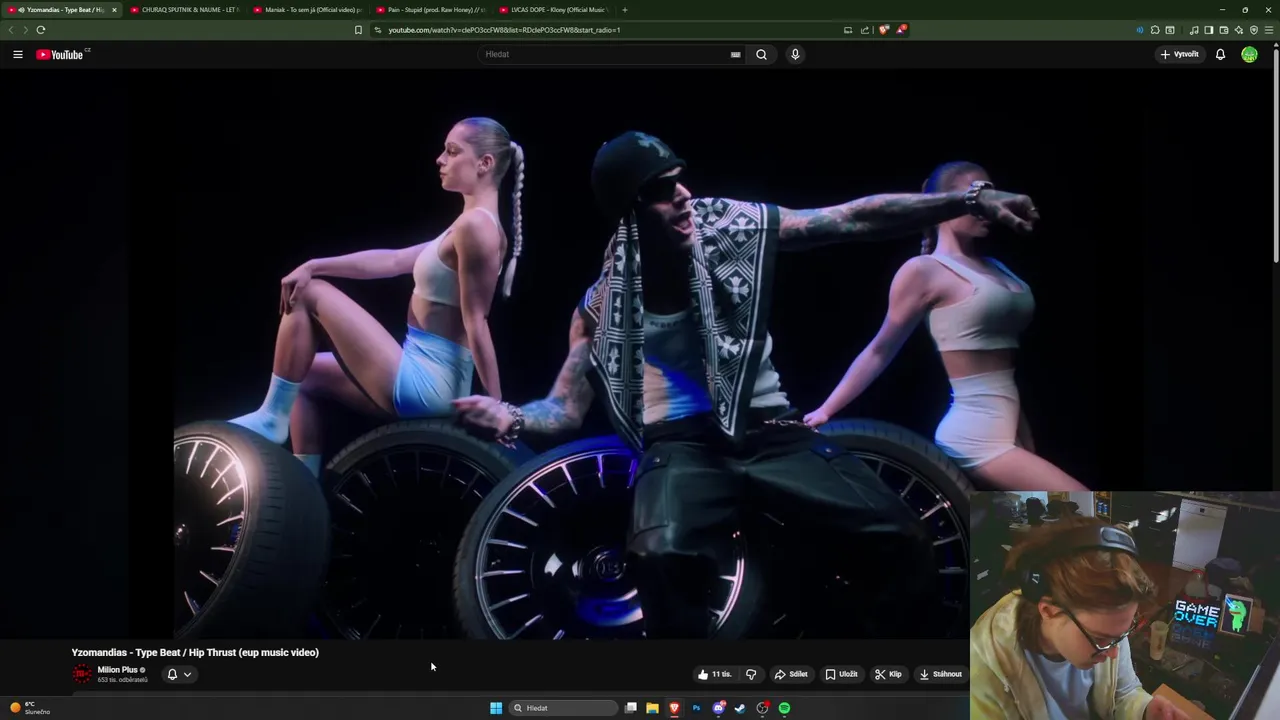Click the magnifier search button on YouTube
The width and height of the screenshot is (1280, 720).
[761, 54]
